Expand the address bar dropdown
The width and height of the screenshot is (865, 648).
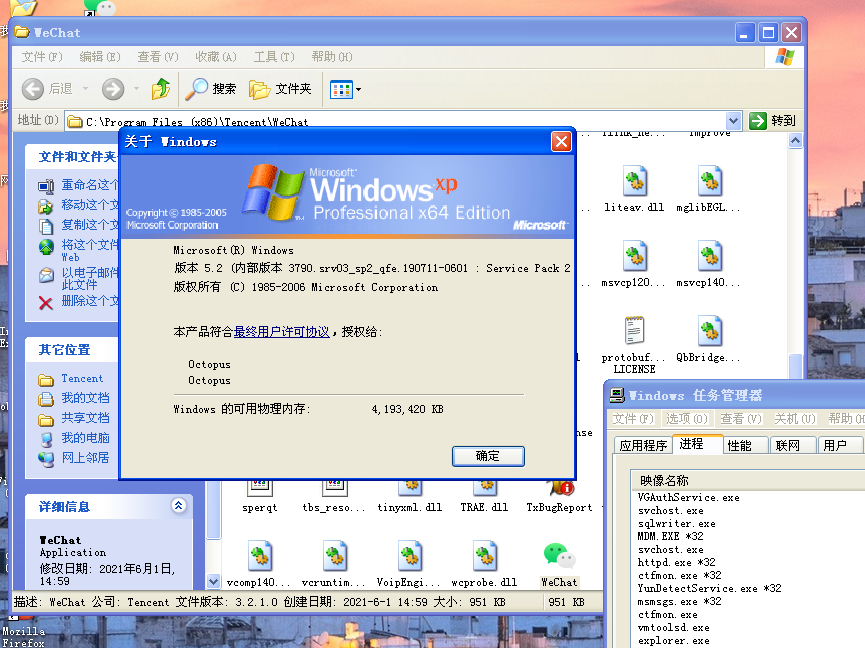[x=733, y=121]
